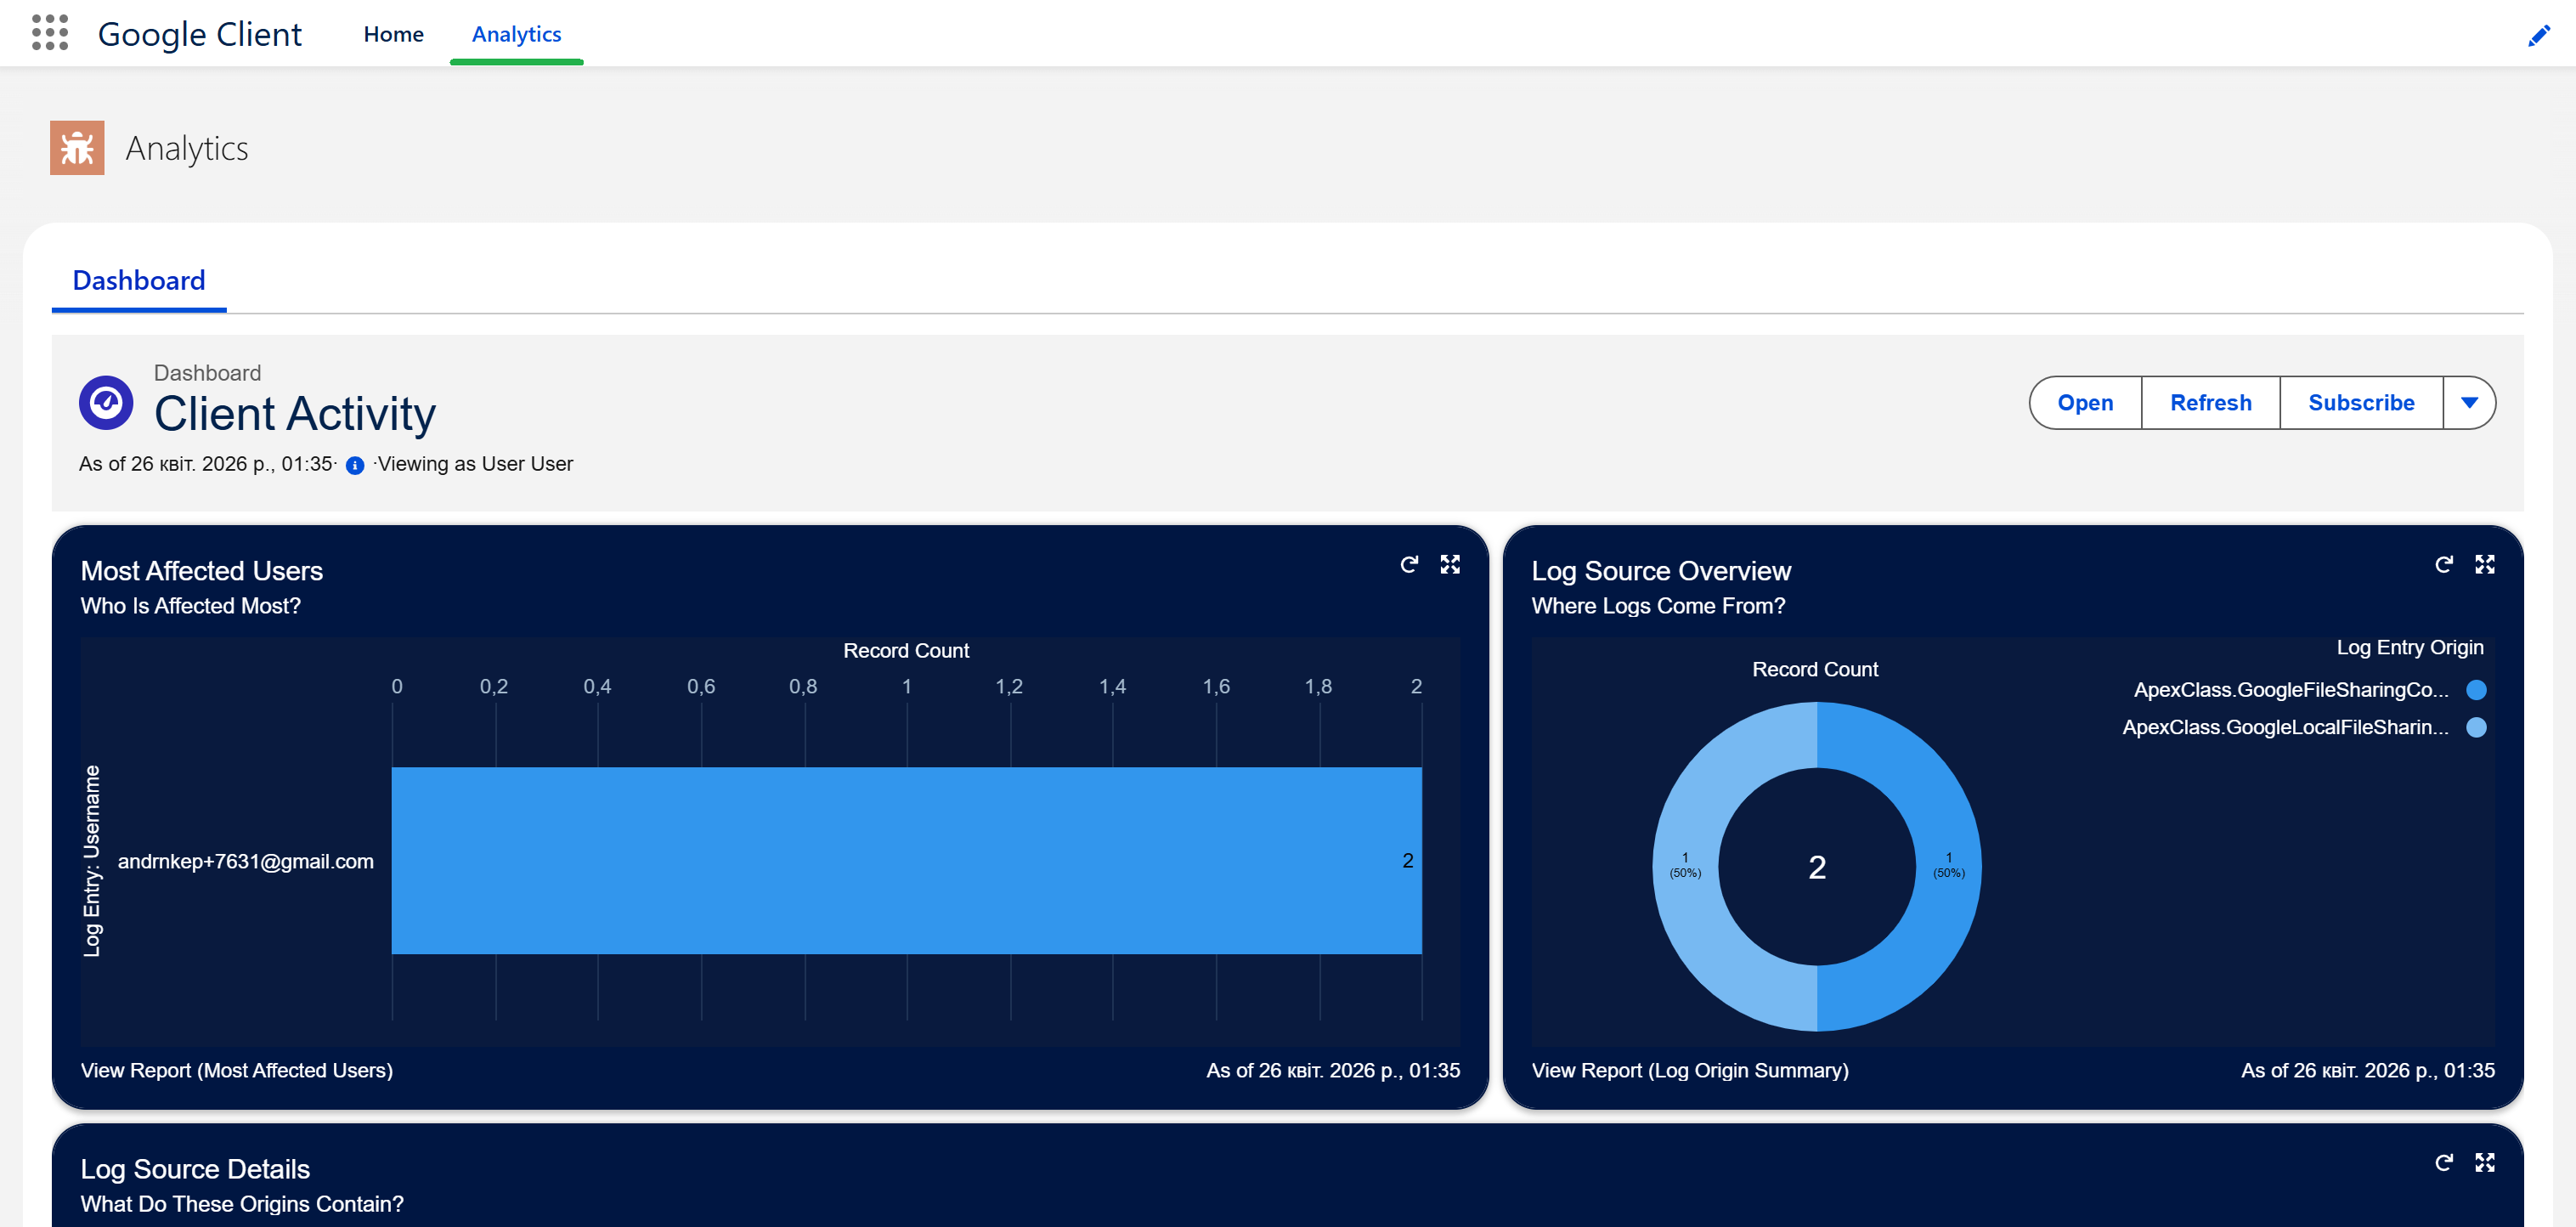Viewport: 2576px width, 1227px height.
Task: Click the darker blue donut chart segment
Action: click(x=1948, y=866)
